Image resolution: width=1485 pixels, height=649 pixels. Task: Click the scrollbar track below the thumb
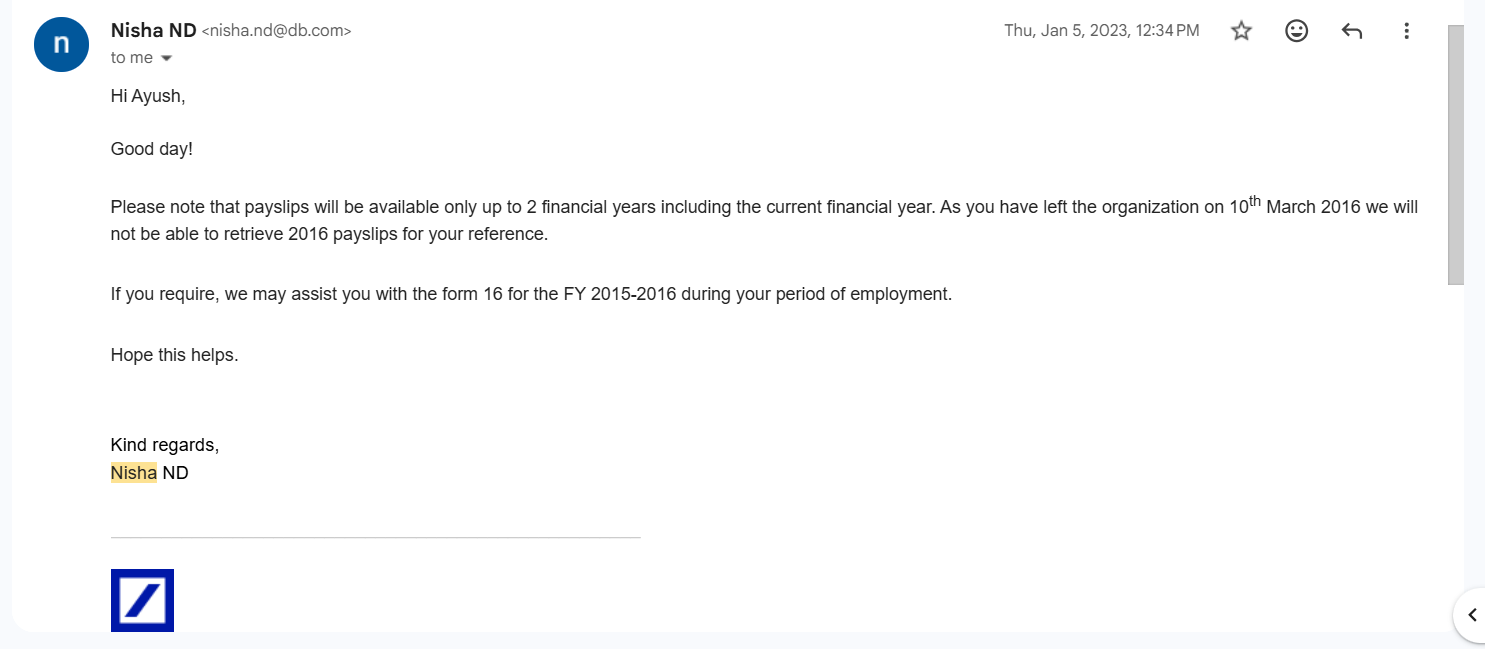1456,450
